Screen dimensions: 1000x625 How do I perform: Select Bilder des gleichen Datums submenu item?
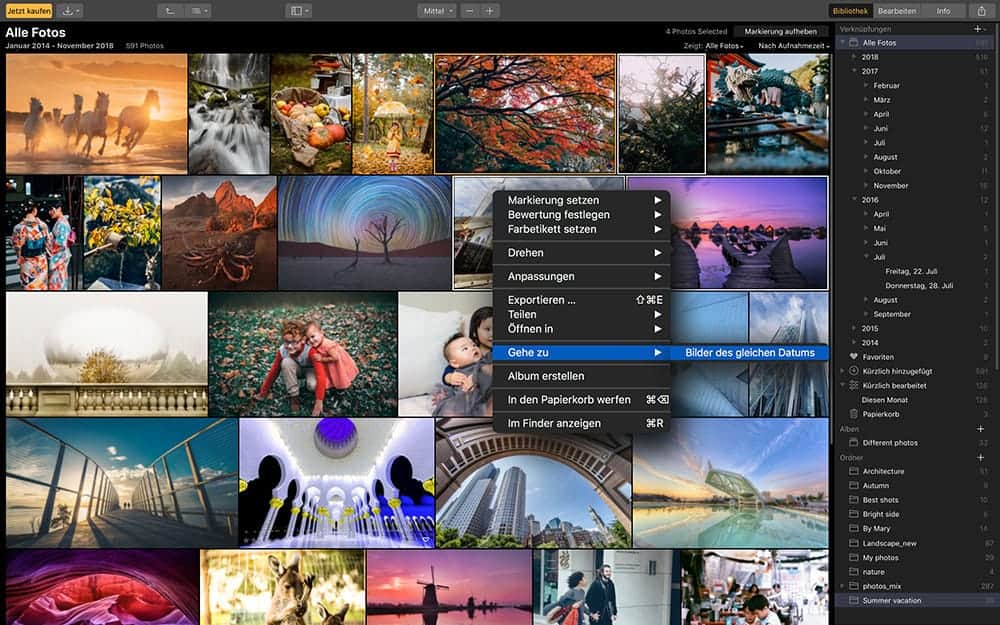[x=750, y=353]
